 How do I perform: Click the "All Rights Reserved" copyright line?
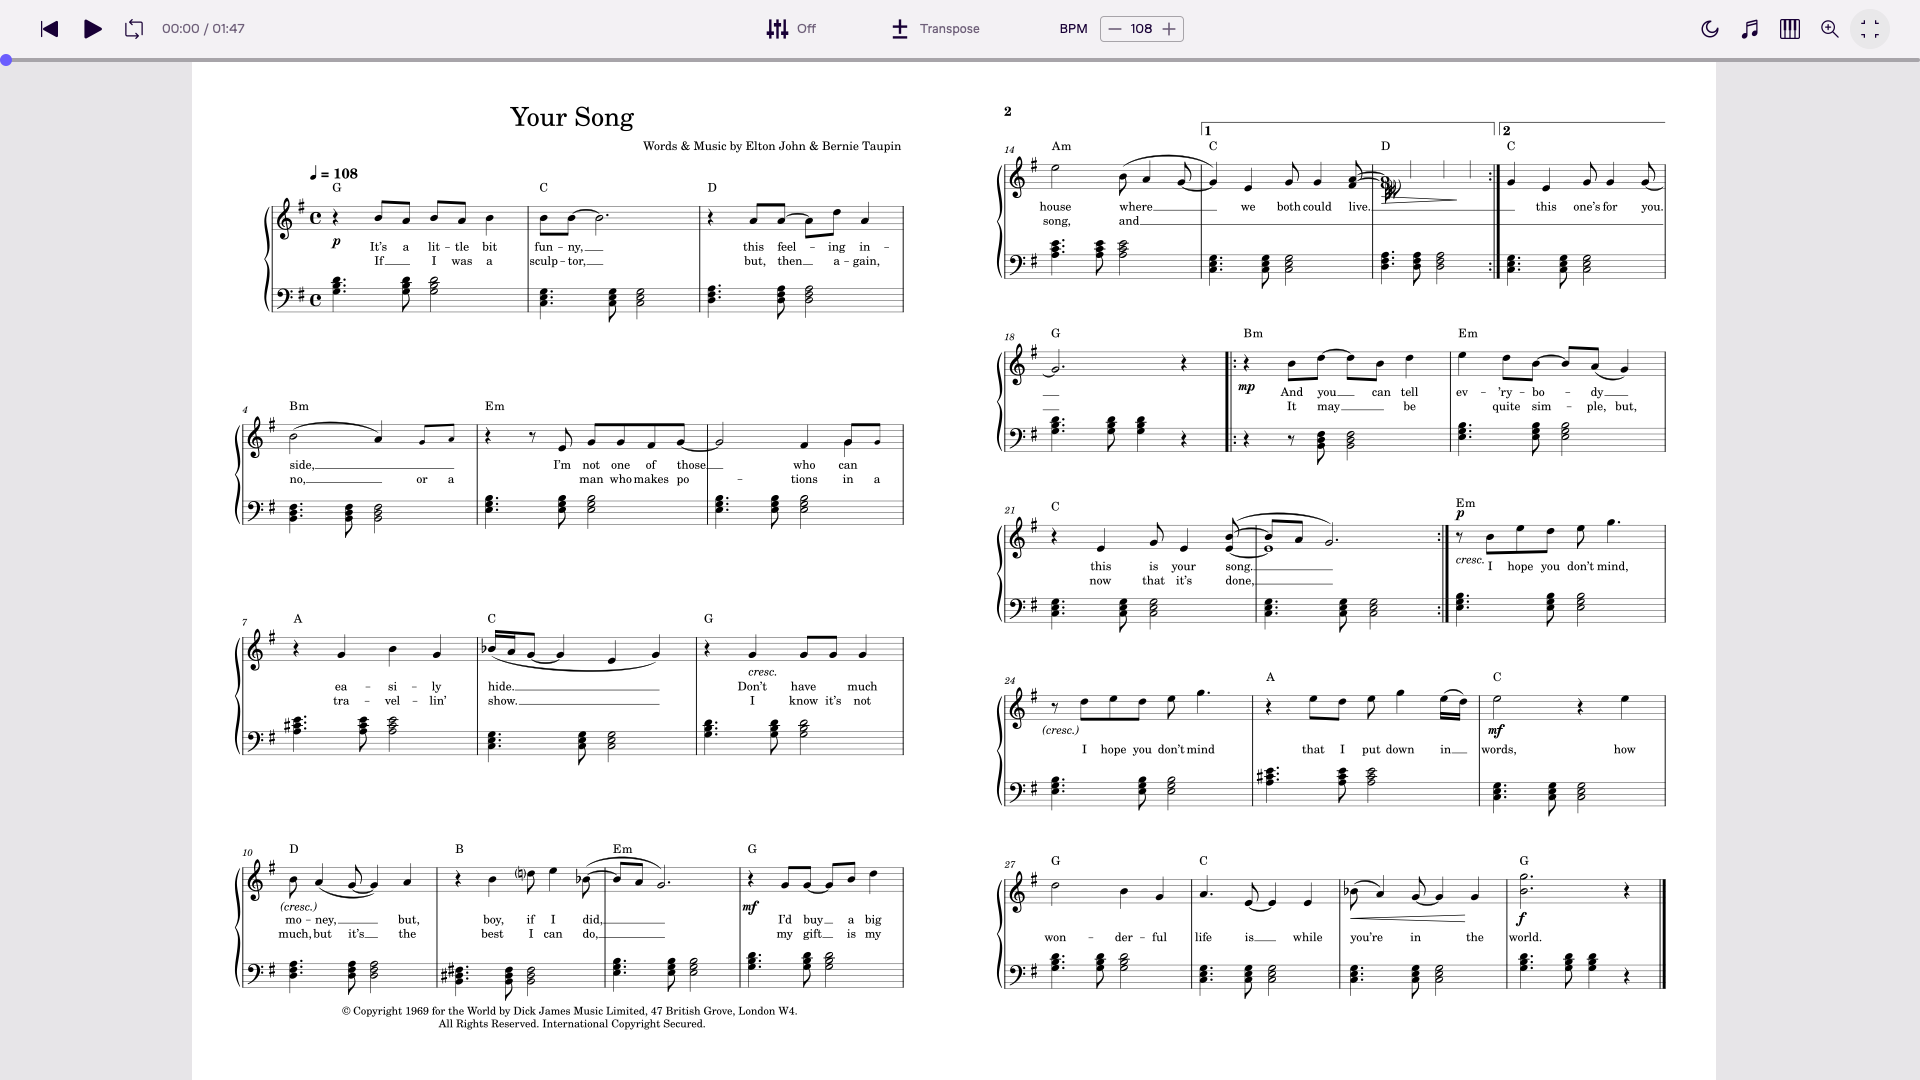click(x=572, y=1024)
